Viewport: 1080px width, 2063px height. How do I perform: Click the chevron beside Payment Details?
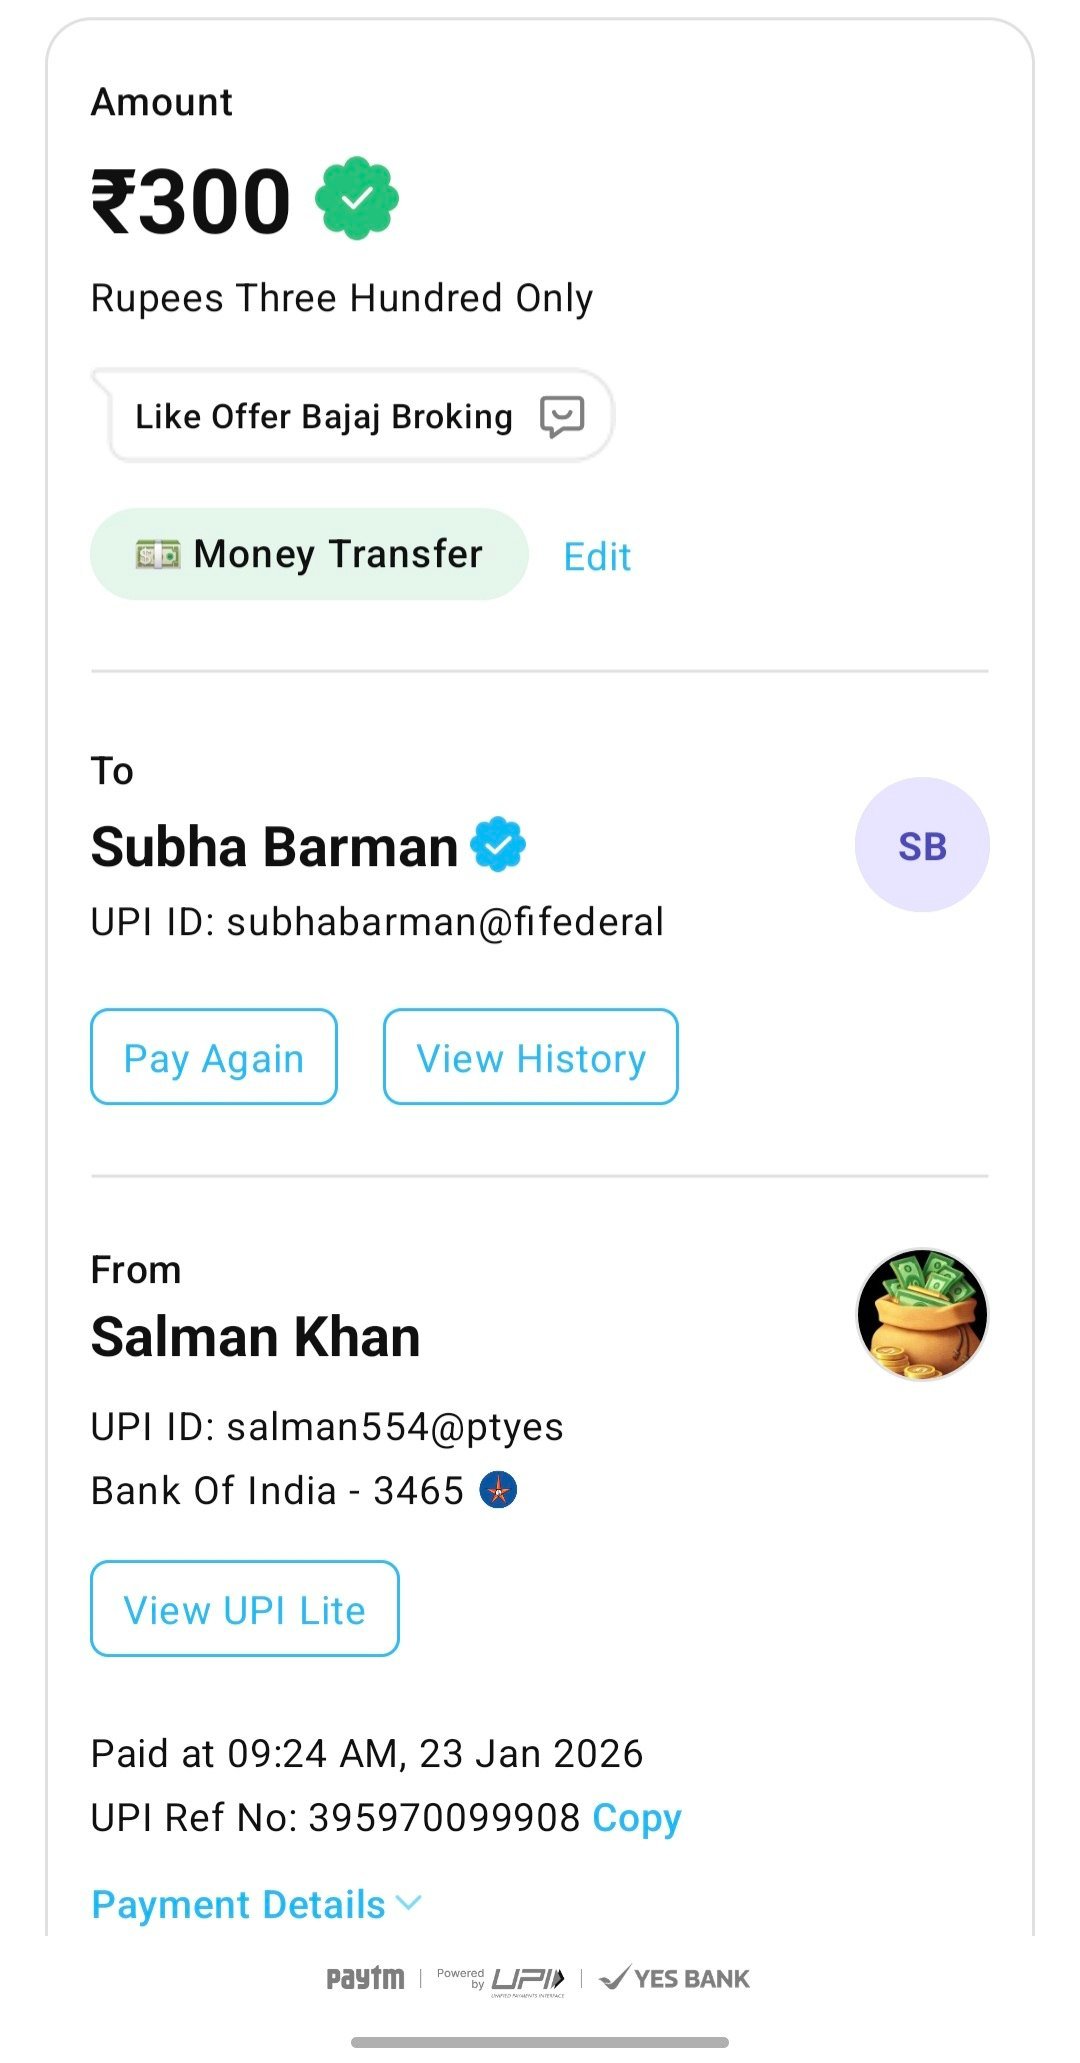click(409, 1903)
